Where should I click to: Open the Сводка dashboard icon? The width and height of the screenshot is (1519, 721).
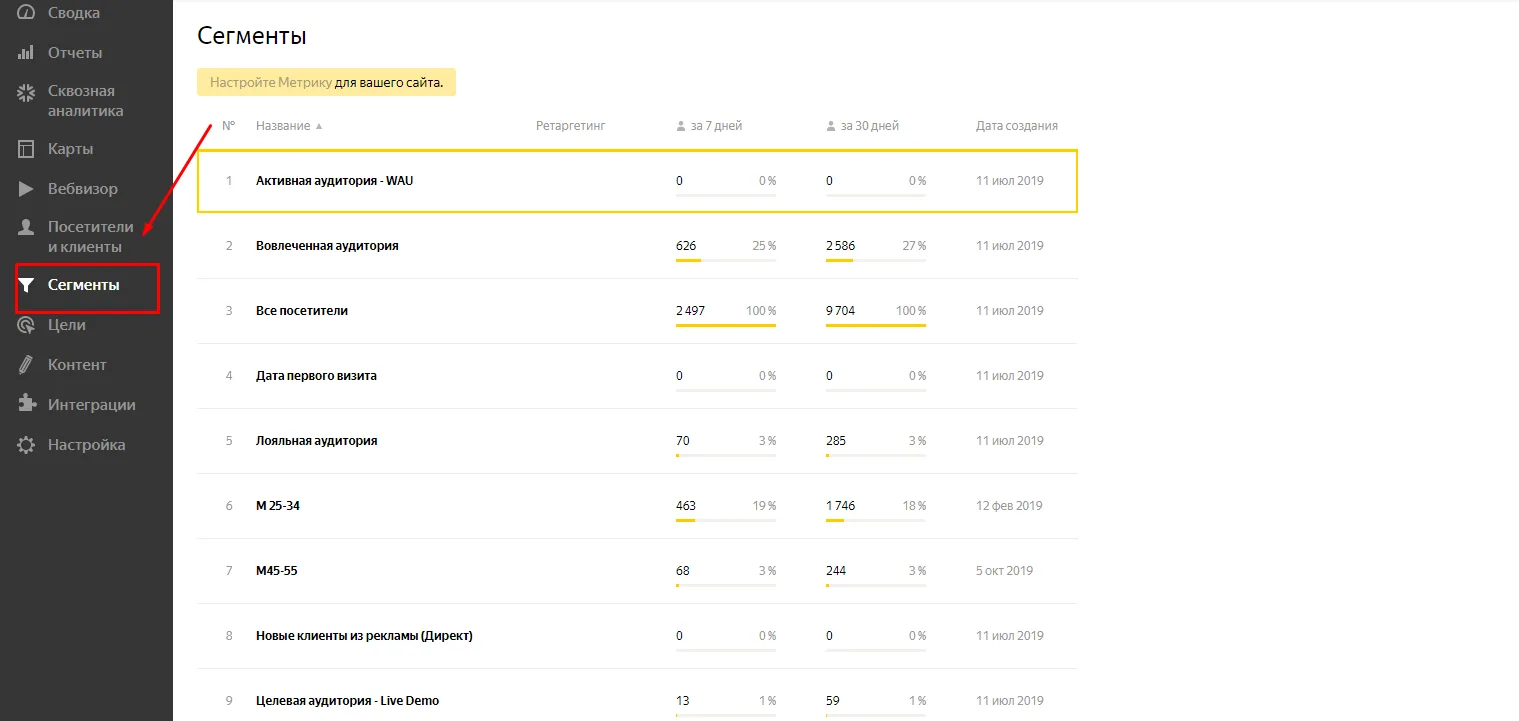tap(26, 13)
